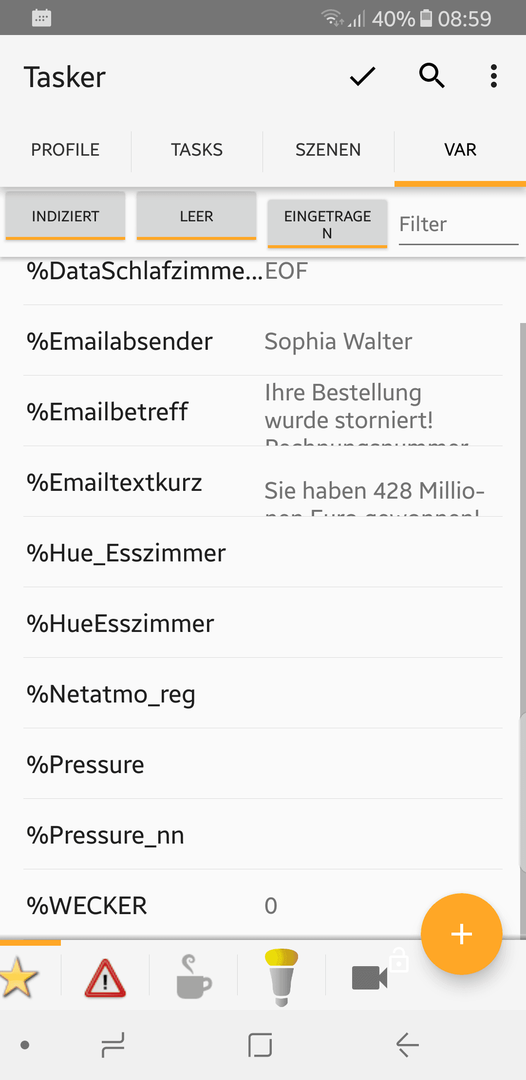Screen dimensions: 526x1080
Task: Open the three-dot overflow menu
Action: pos(494,76)
